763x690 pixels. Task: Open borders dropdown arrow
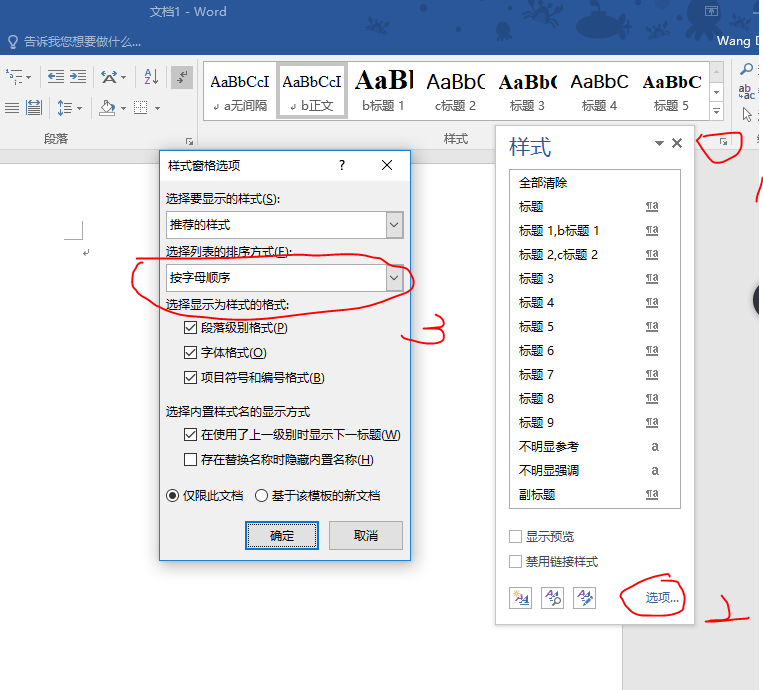click(x=157, y=108)
